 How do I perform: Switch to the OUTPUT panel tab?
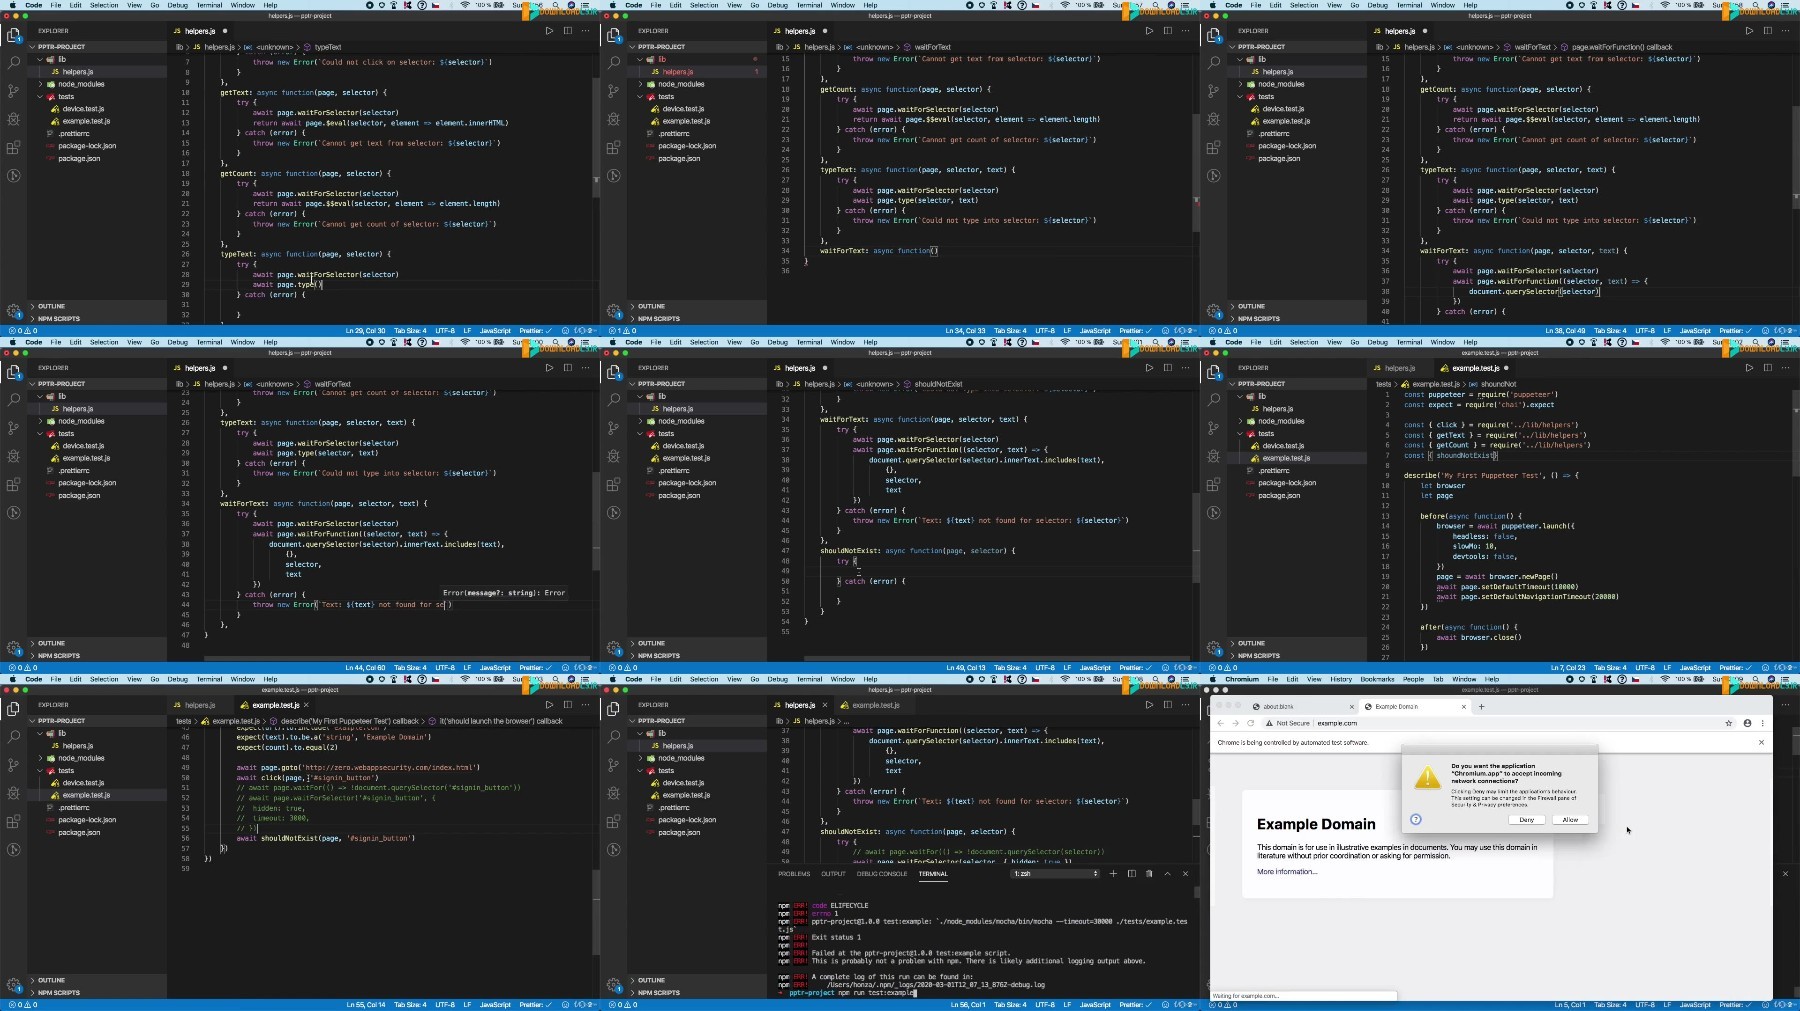pyautogui.click(x=833, y=874)
